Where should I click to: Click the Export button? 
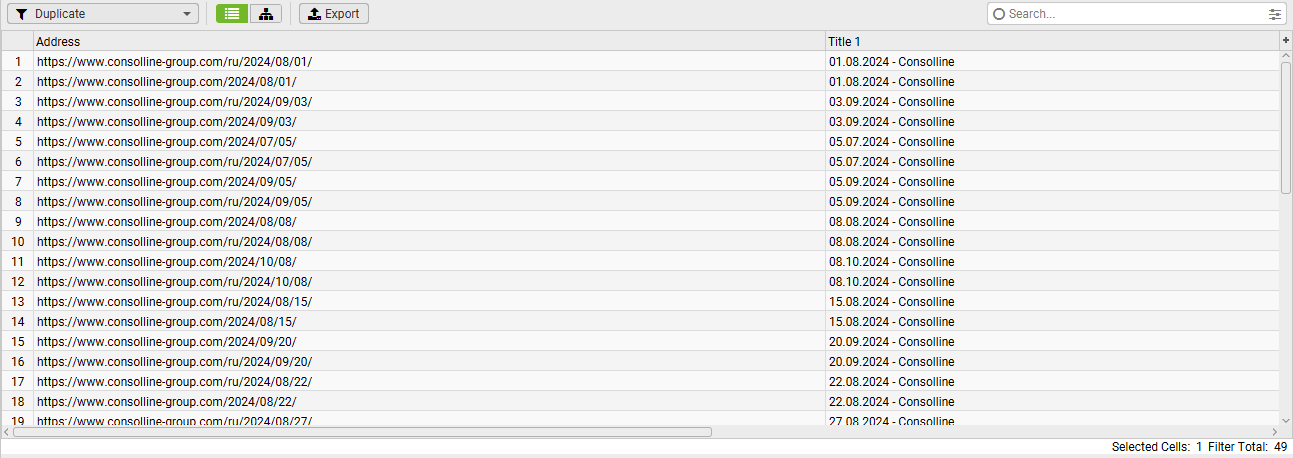click(334, 14)
